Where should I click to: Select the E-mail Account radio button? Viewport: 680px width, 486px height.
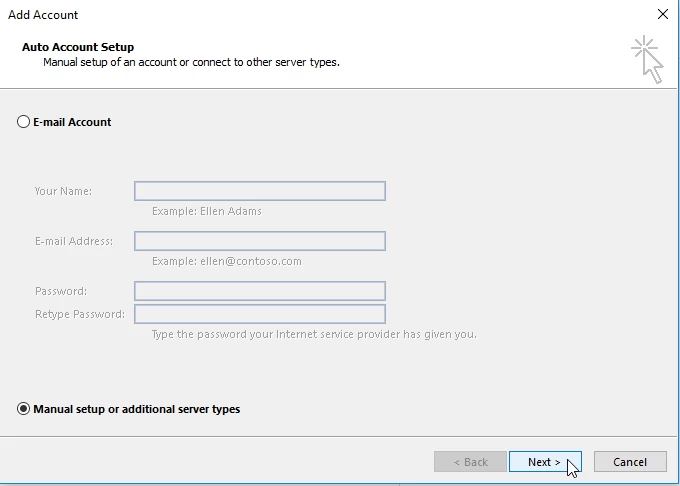pos(24,122)
